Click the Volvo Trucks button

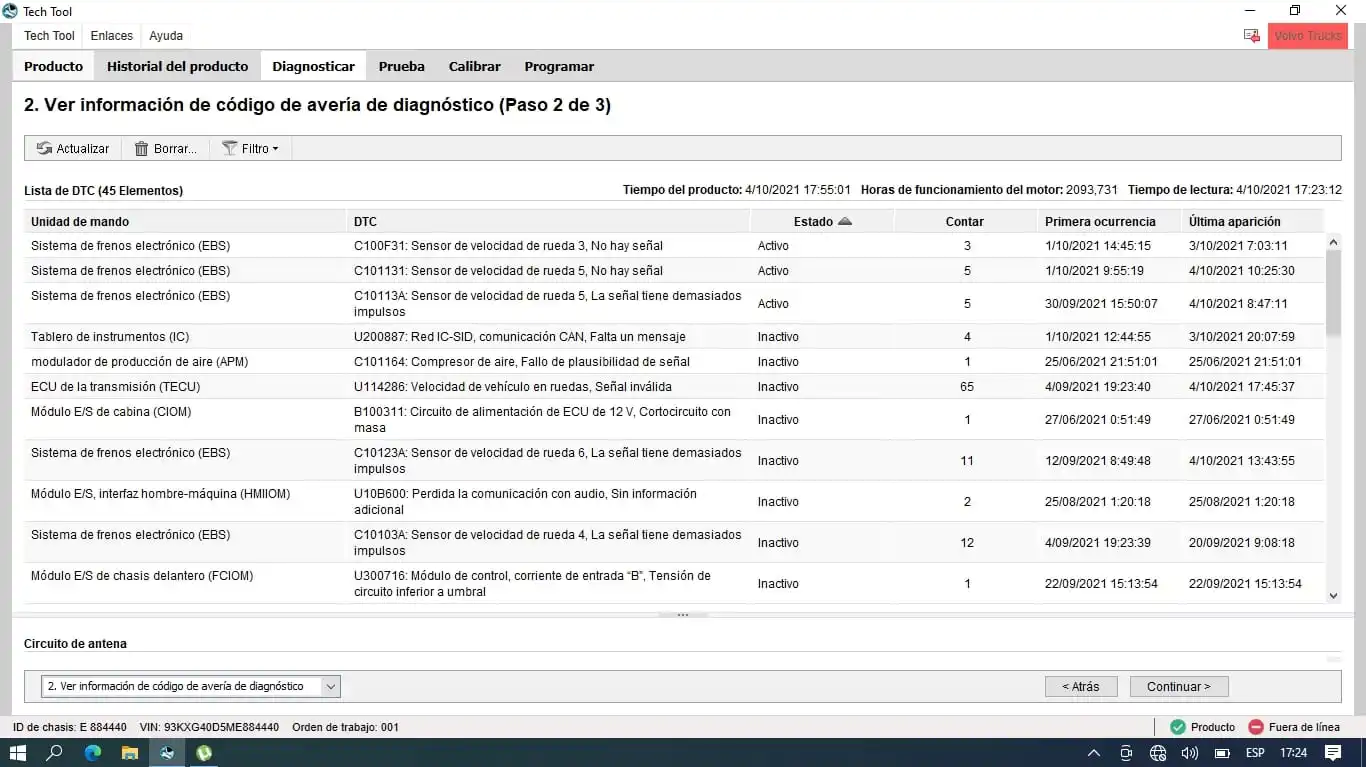[1308, 36]
